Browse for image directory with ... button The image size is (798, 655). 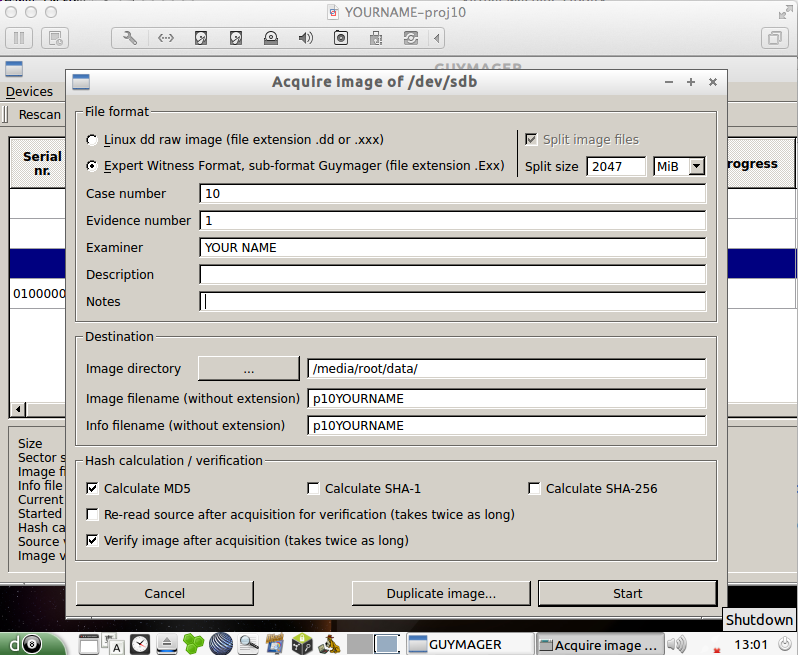[x=248, y=368]
